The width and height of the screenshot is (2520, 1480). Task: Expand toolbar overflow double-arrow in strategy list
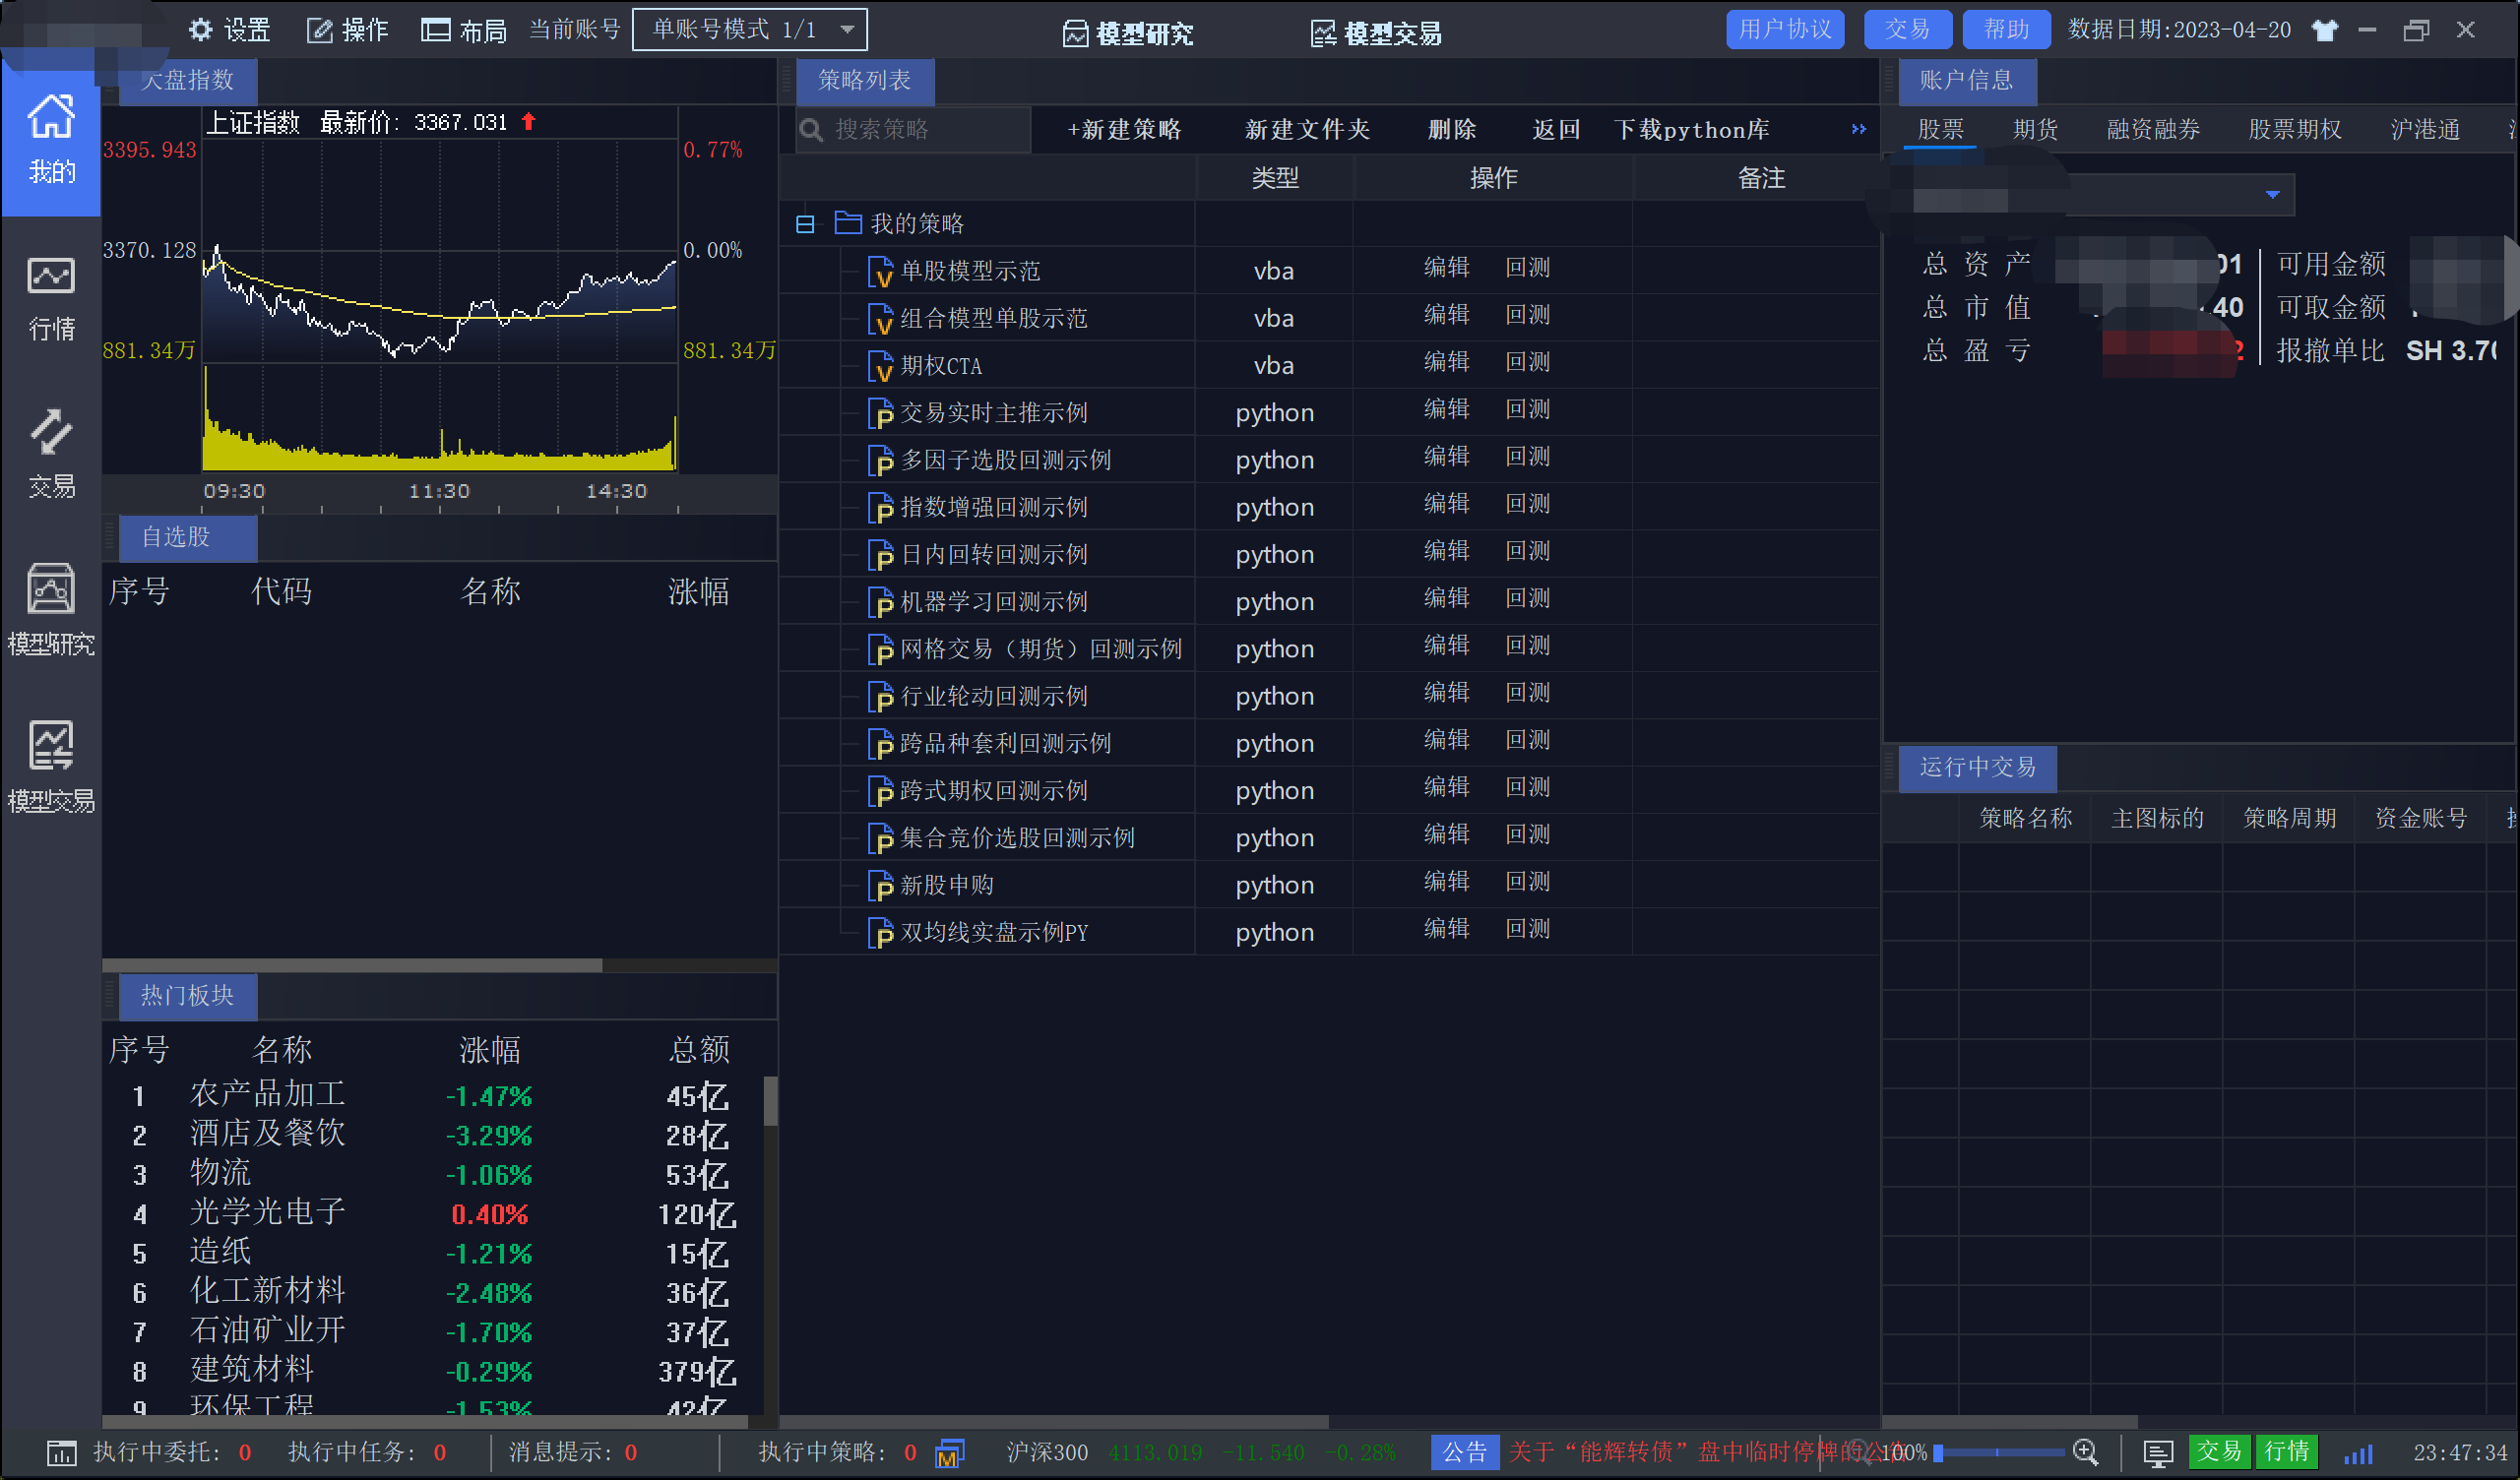(x=1858, y=129)
